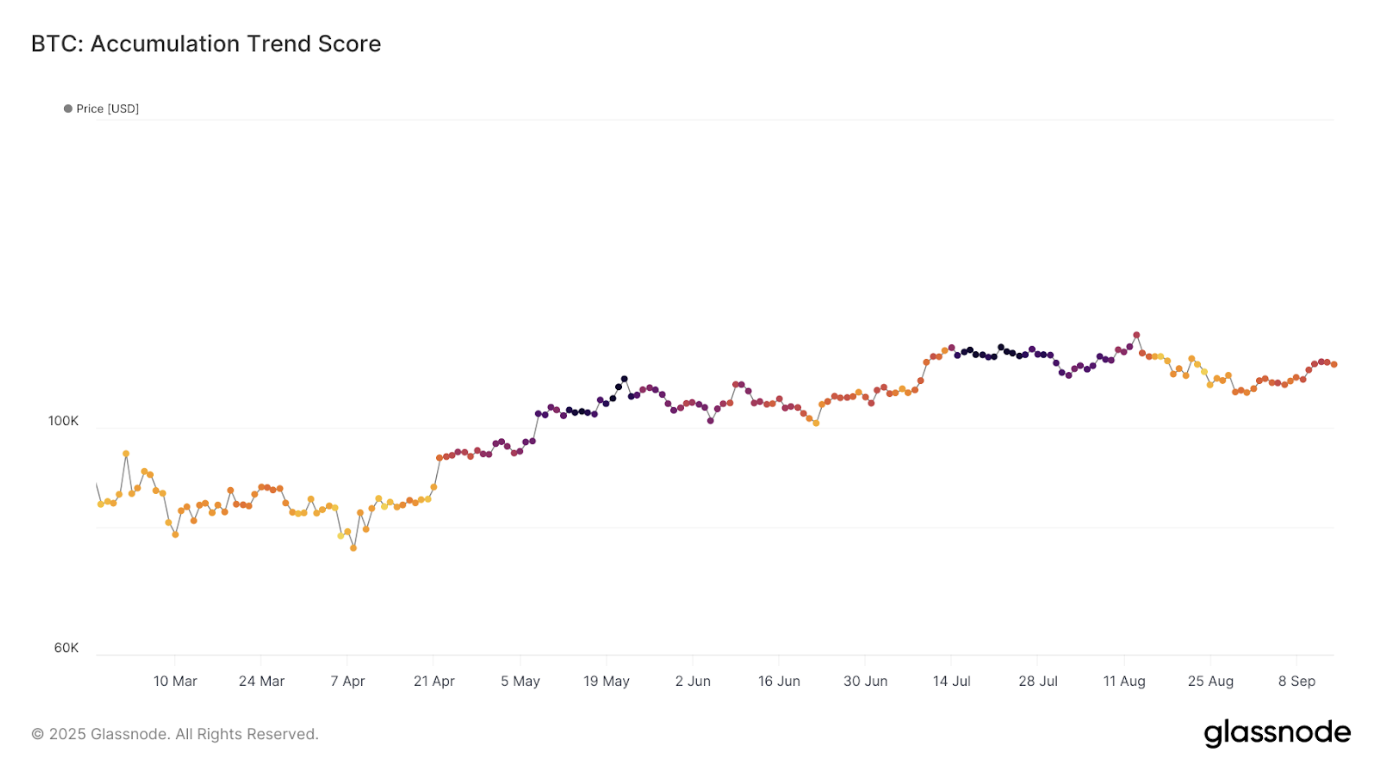Click the 14 Jul date marker
The height and width of the screenshot is (780, 1380).
[x=951, y=681]
